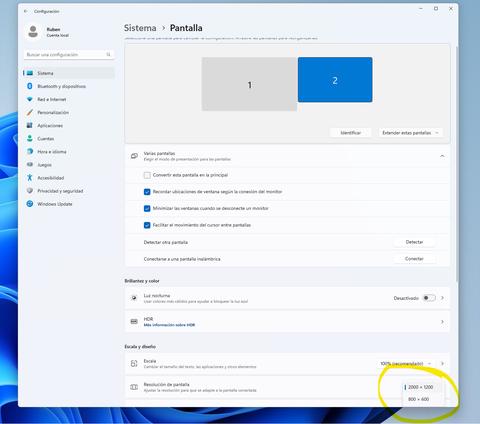Open the Extender estas pantallas dropdown
Image resolution: width=480 pixels, height=424 pixels.
pyautogui.click(x=411, y=133)
